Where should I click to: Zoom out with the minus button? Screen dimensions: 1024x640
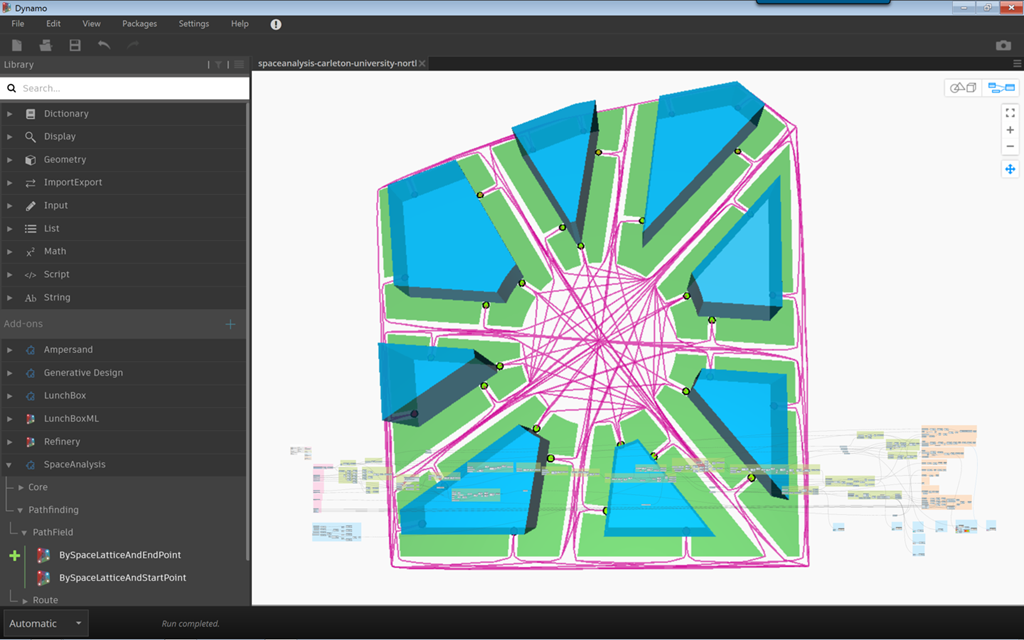(1010, 147)
